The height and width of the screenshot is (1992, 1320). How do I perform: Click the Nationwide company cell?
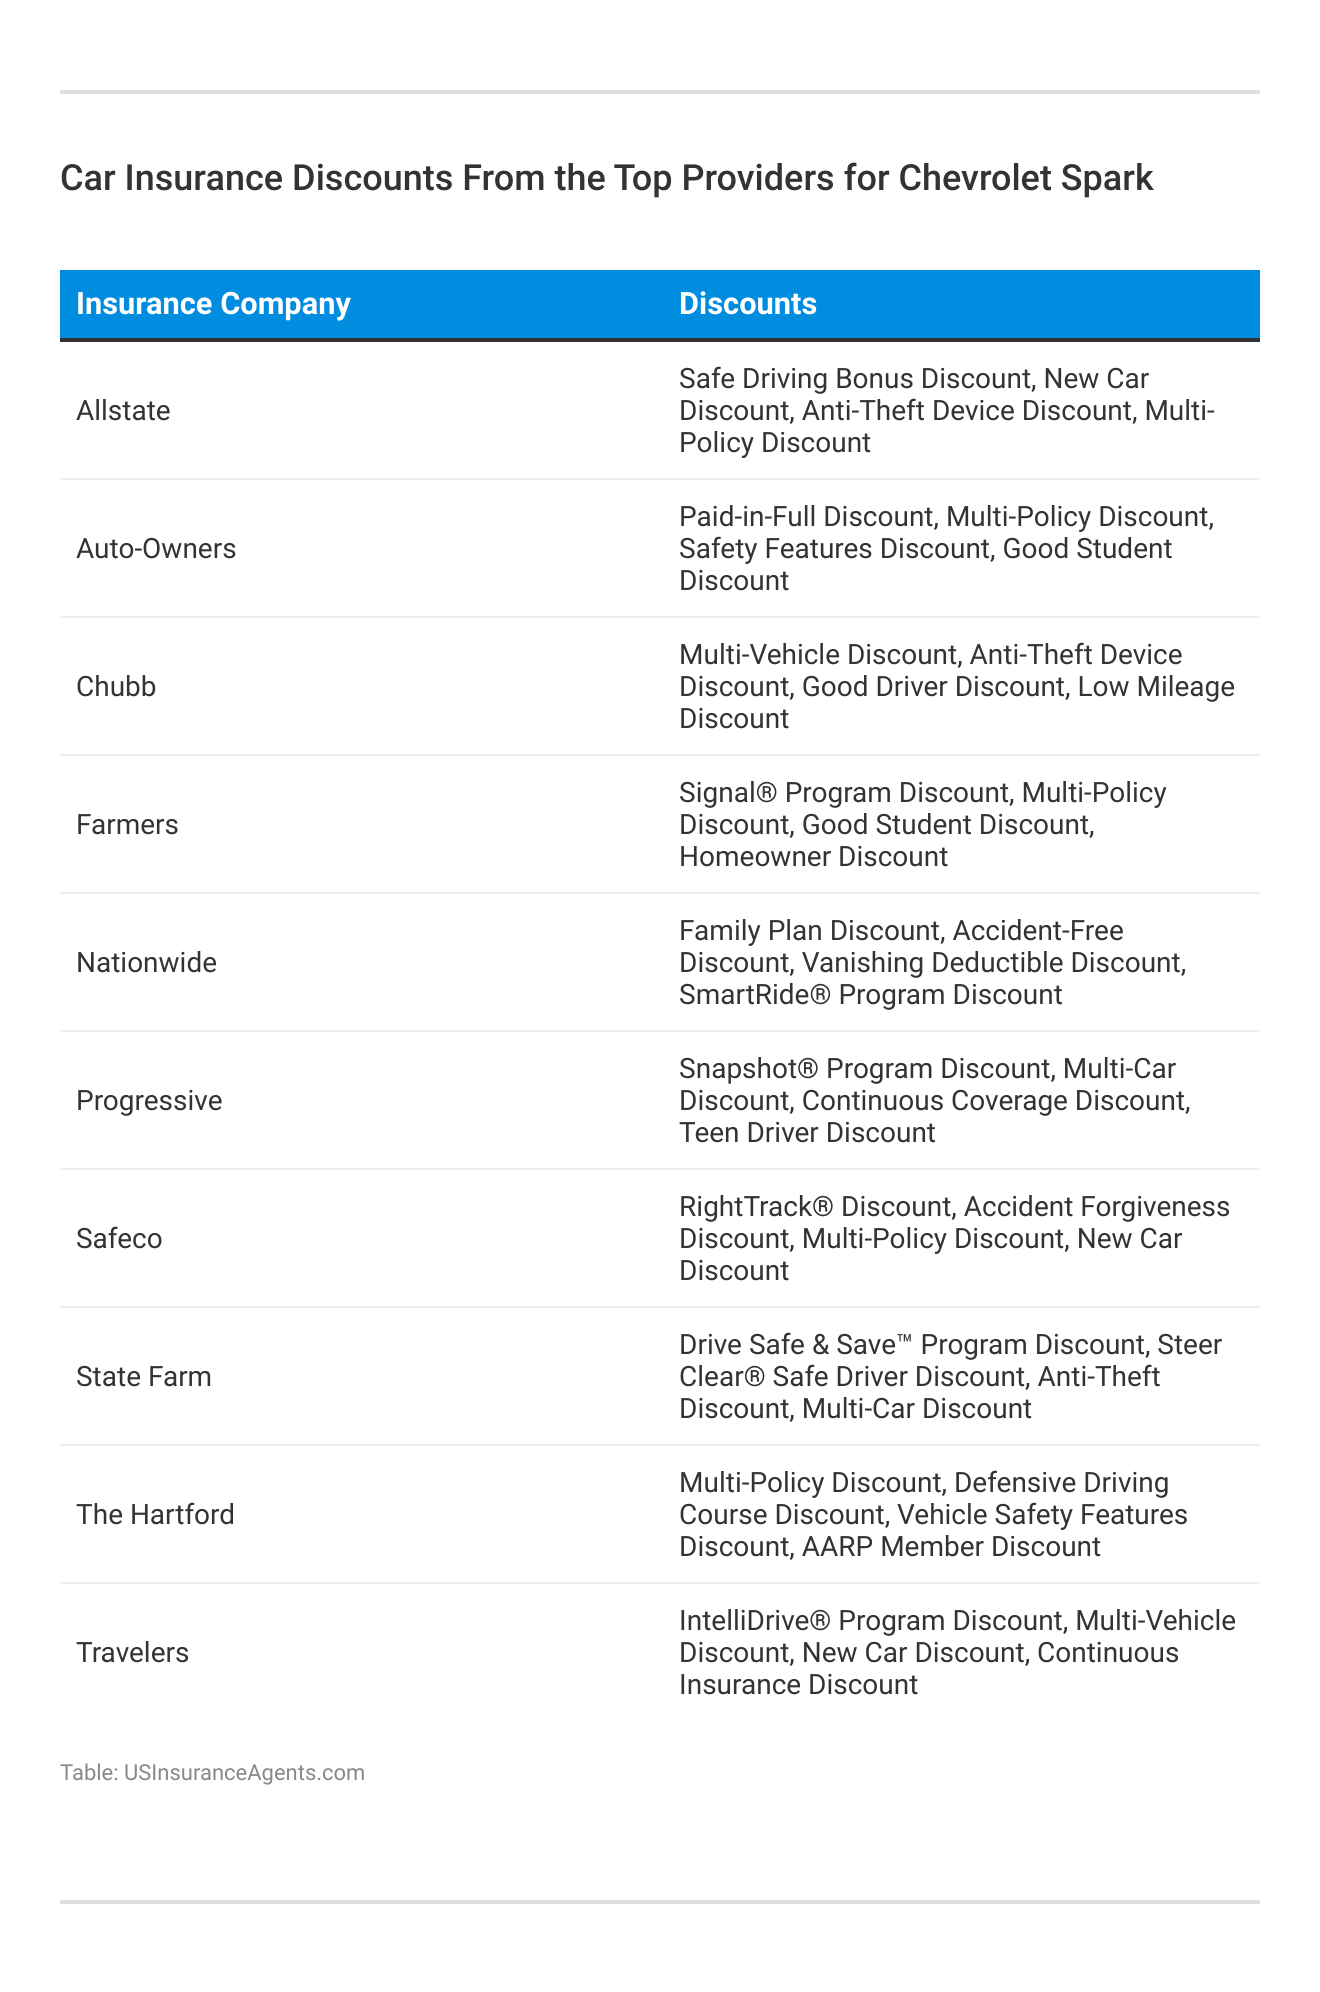click(x=146, y=963)
